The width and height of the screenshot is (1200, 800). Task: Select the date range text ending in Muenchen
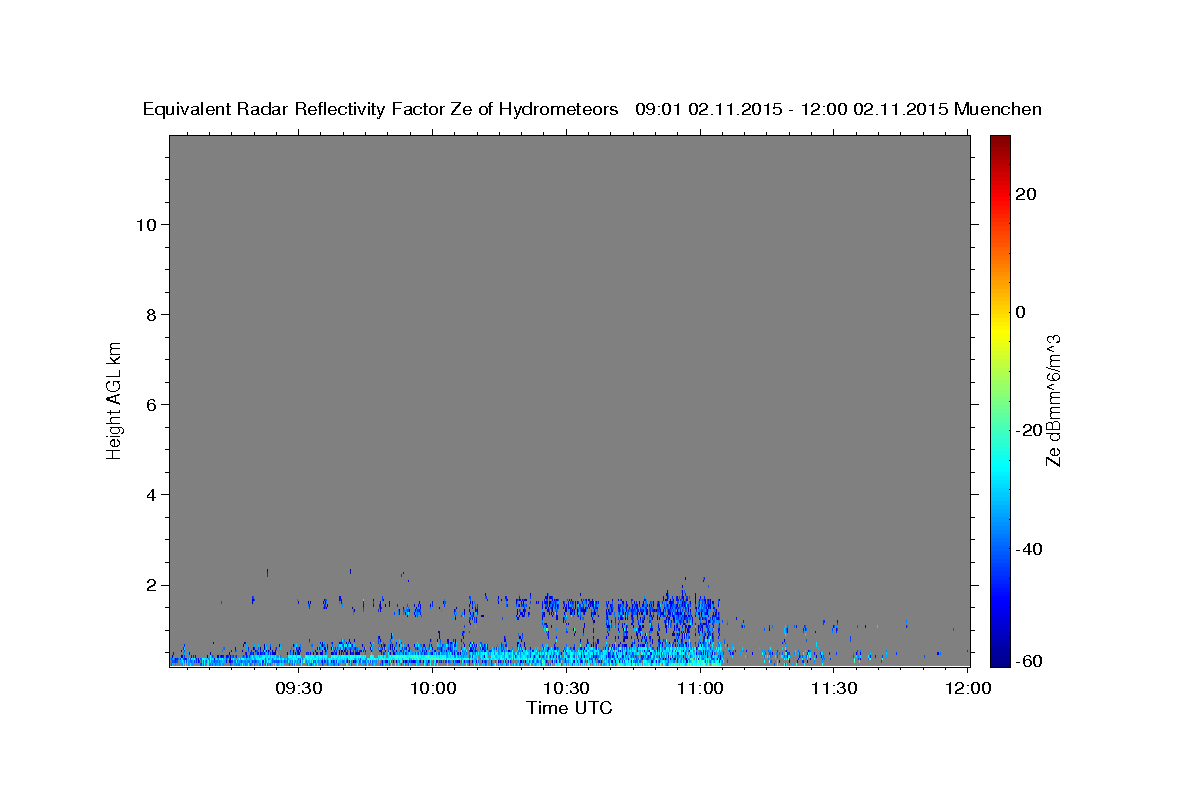838,109
